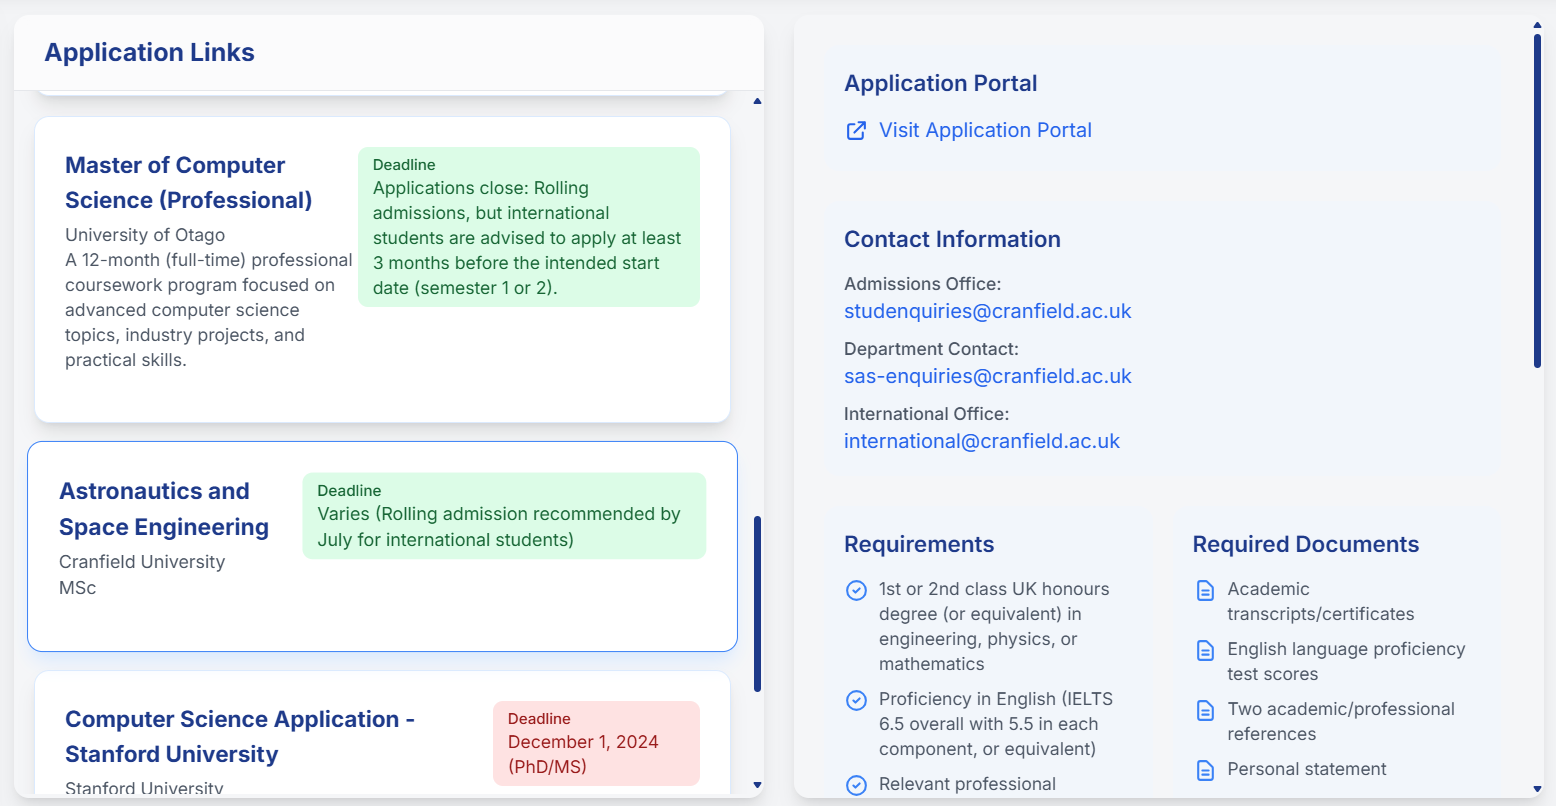This screenshot has height=806, width=1556.
Task: Click 'English language proficiency test scores' text
Action: (x=1346, y=662)
